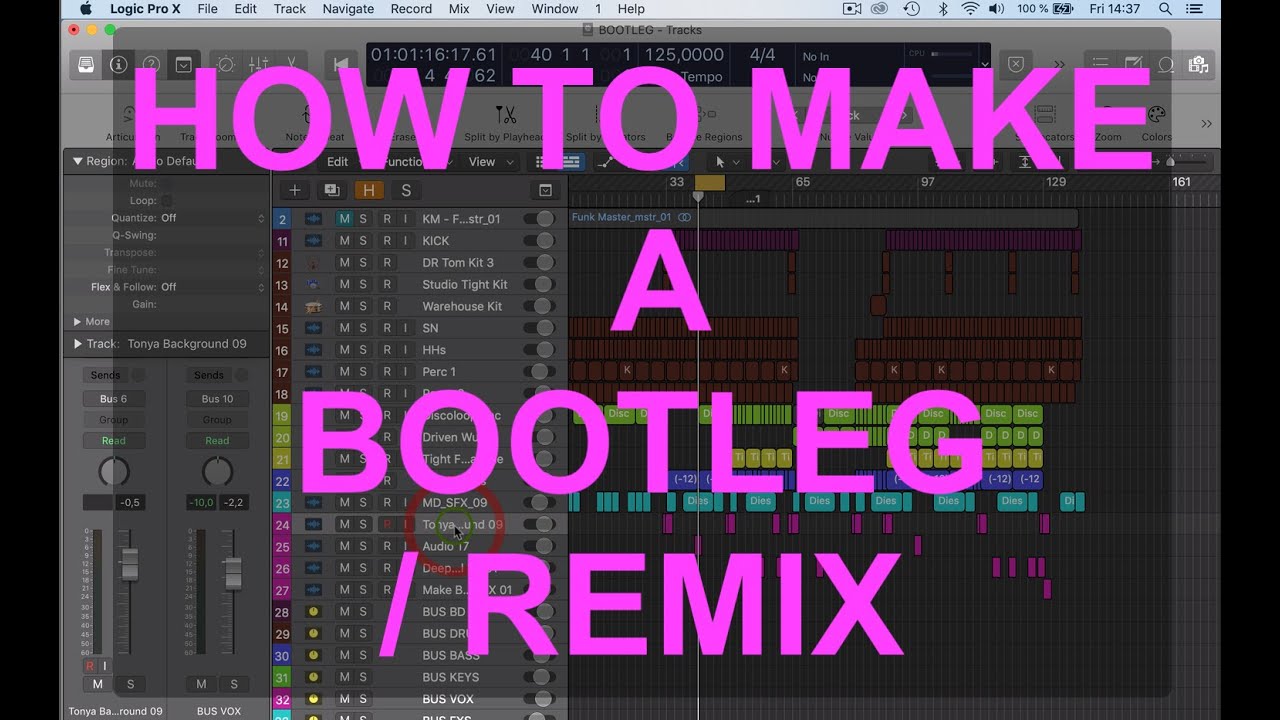Add a new track with plus button

point(294,190)
